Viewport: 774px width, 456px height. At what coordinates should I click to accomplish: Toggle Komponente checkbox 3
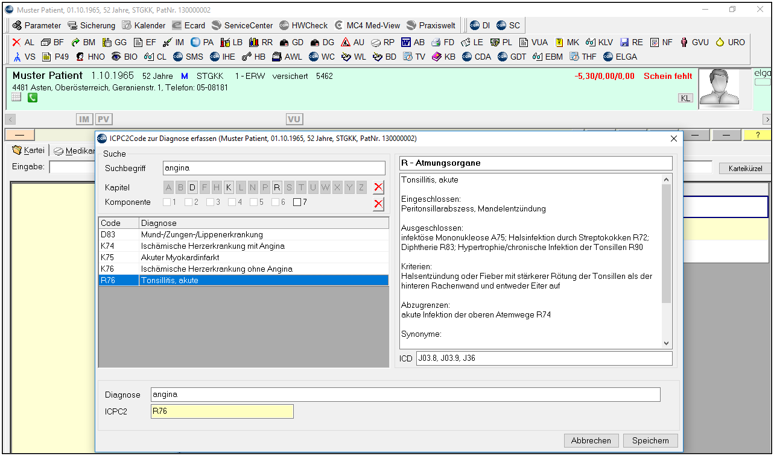click(x=210, y=202)
